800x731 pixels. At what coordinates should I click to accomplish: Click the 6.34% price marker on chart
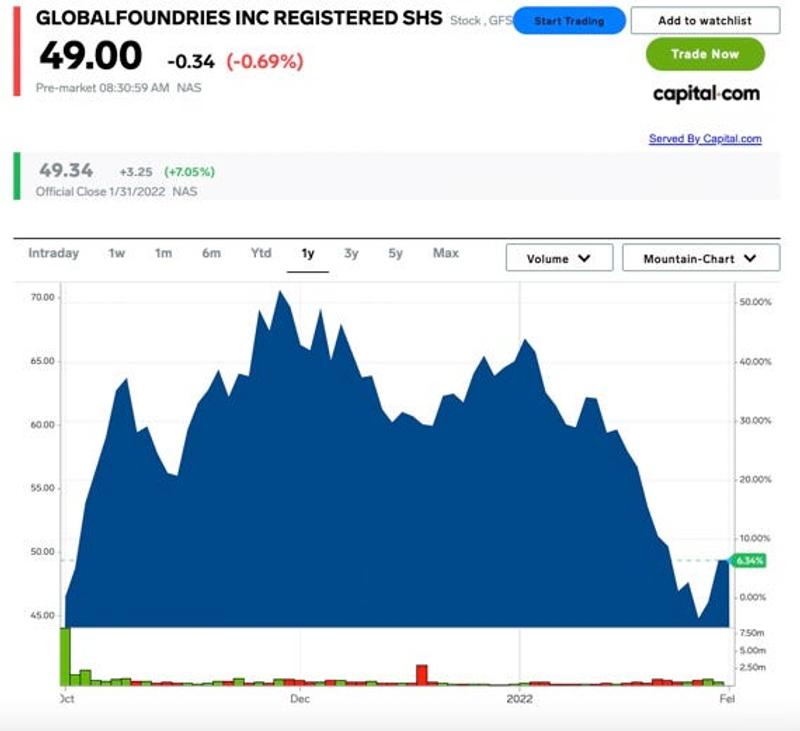click(749, 561)
